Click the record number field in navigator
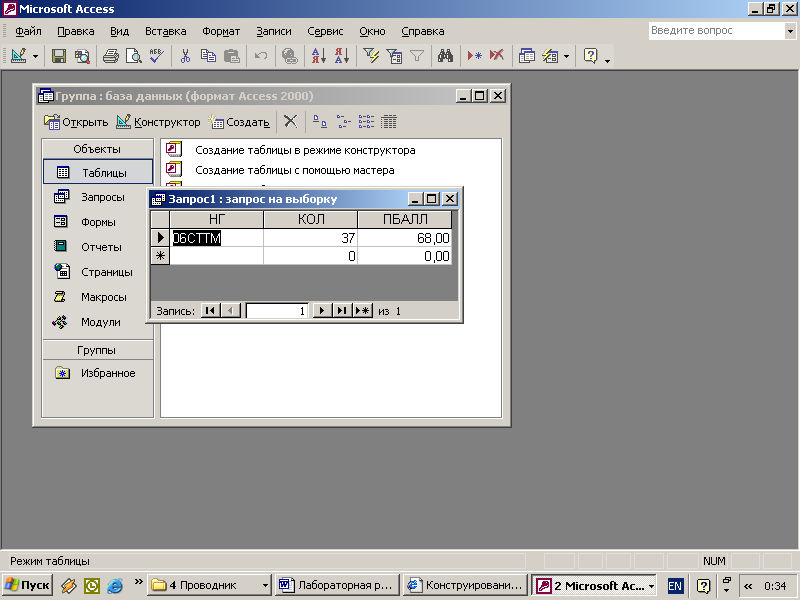This screenshot has width=800, height=600. [277, 311]
